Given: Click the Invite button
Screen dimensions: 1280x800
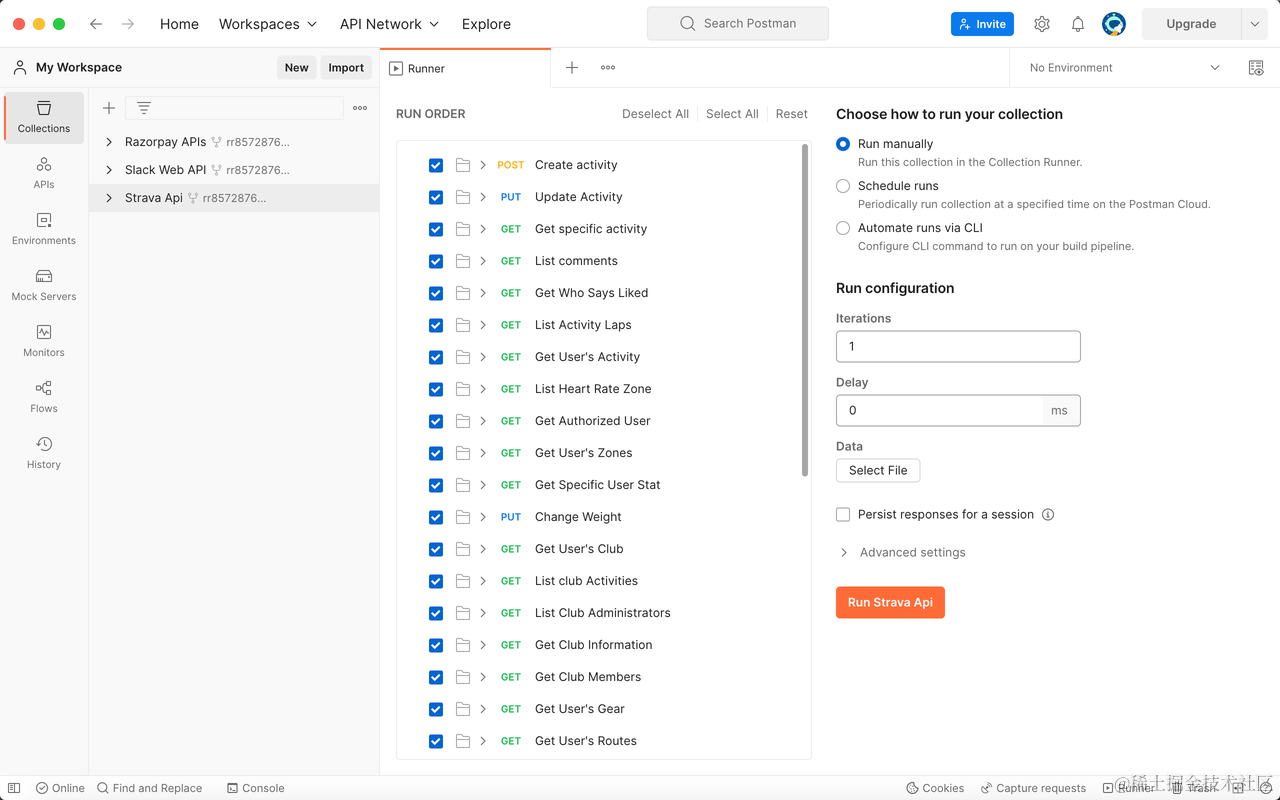Looking at the screenshot, I should (x=982, y=24).
